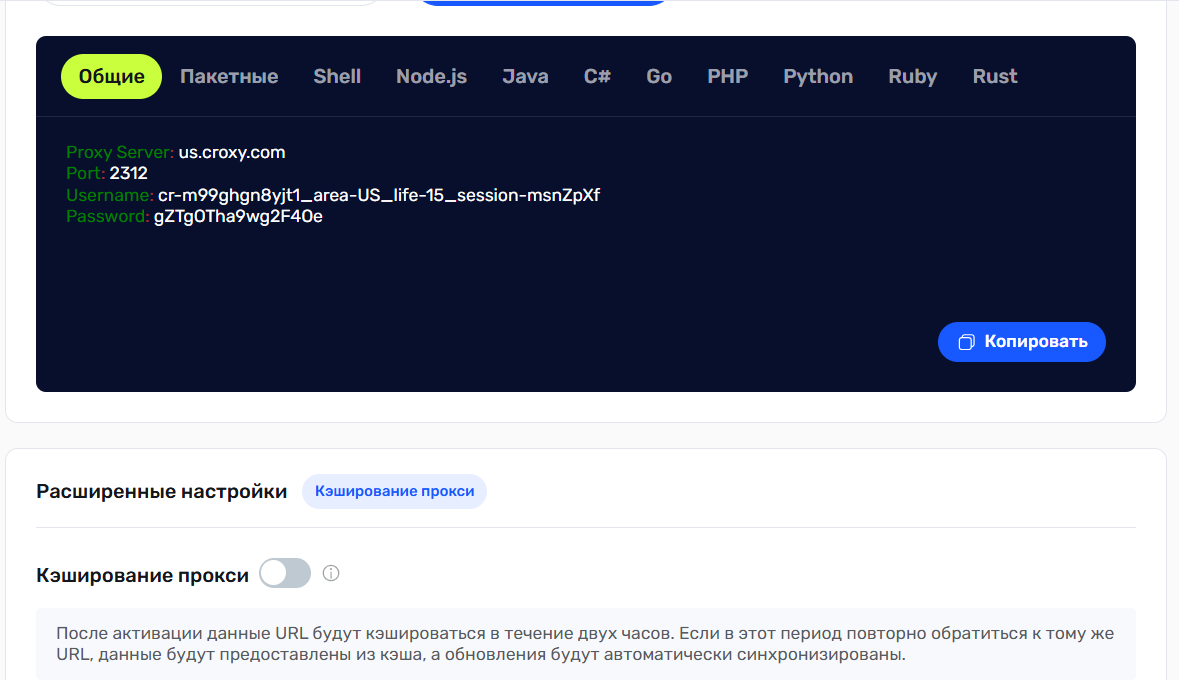This screenshot has height=680, width=1179.
Task: Select the Shell code tab
Action: pyautogui.click(x=337, y=77)
